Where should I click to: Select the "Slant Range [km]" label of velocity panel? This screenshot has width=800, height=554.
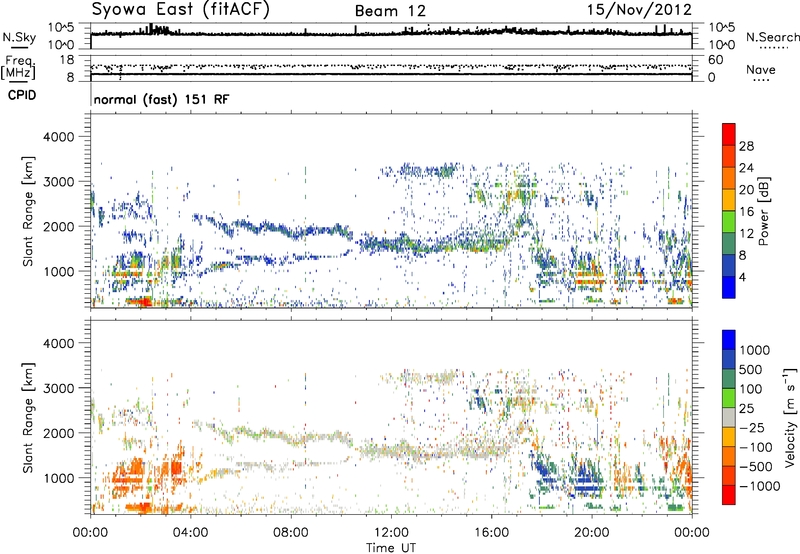(x=28, y=417)
